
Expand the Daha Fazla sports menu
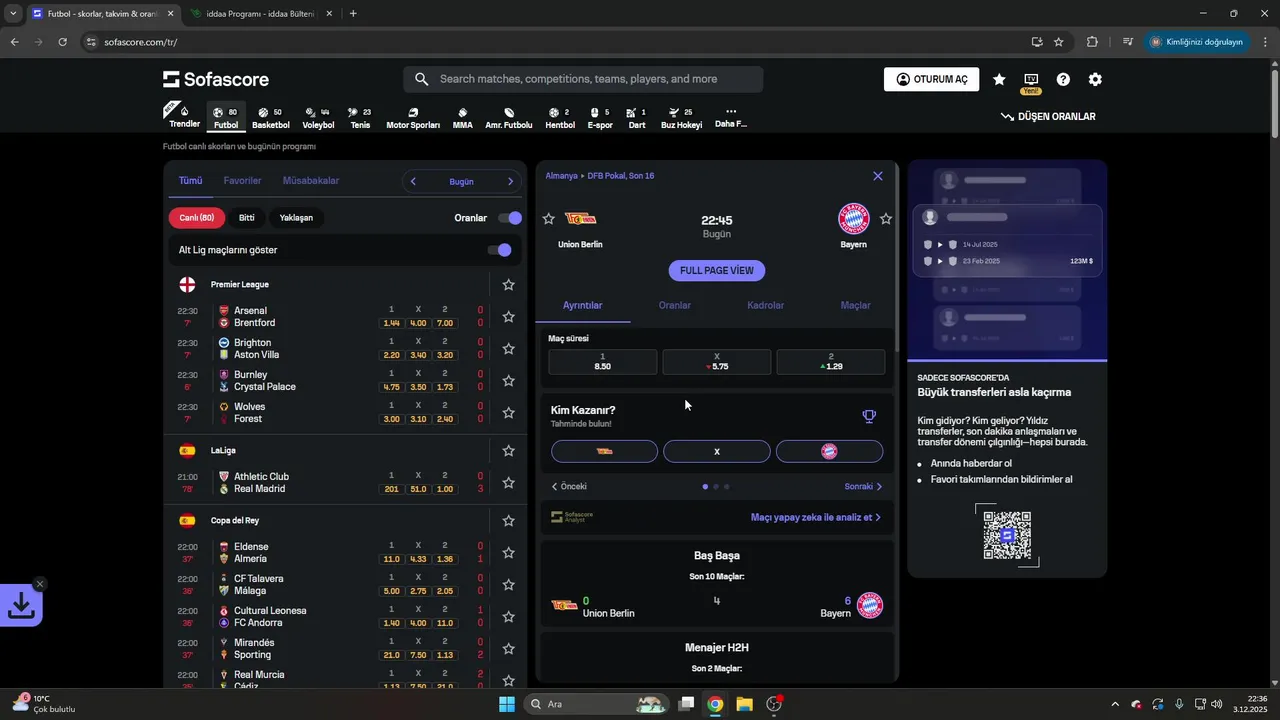coord(731,118)
